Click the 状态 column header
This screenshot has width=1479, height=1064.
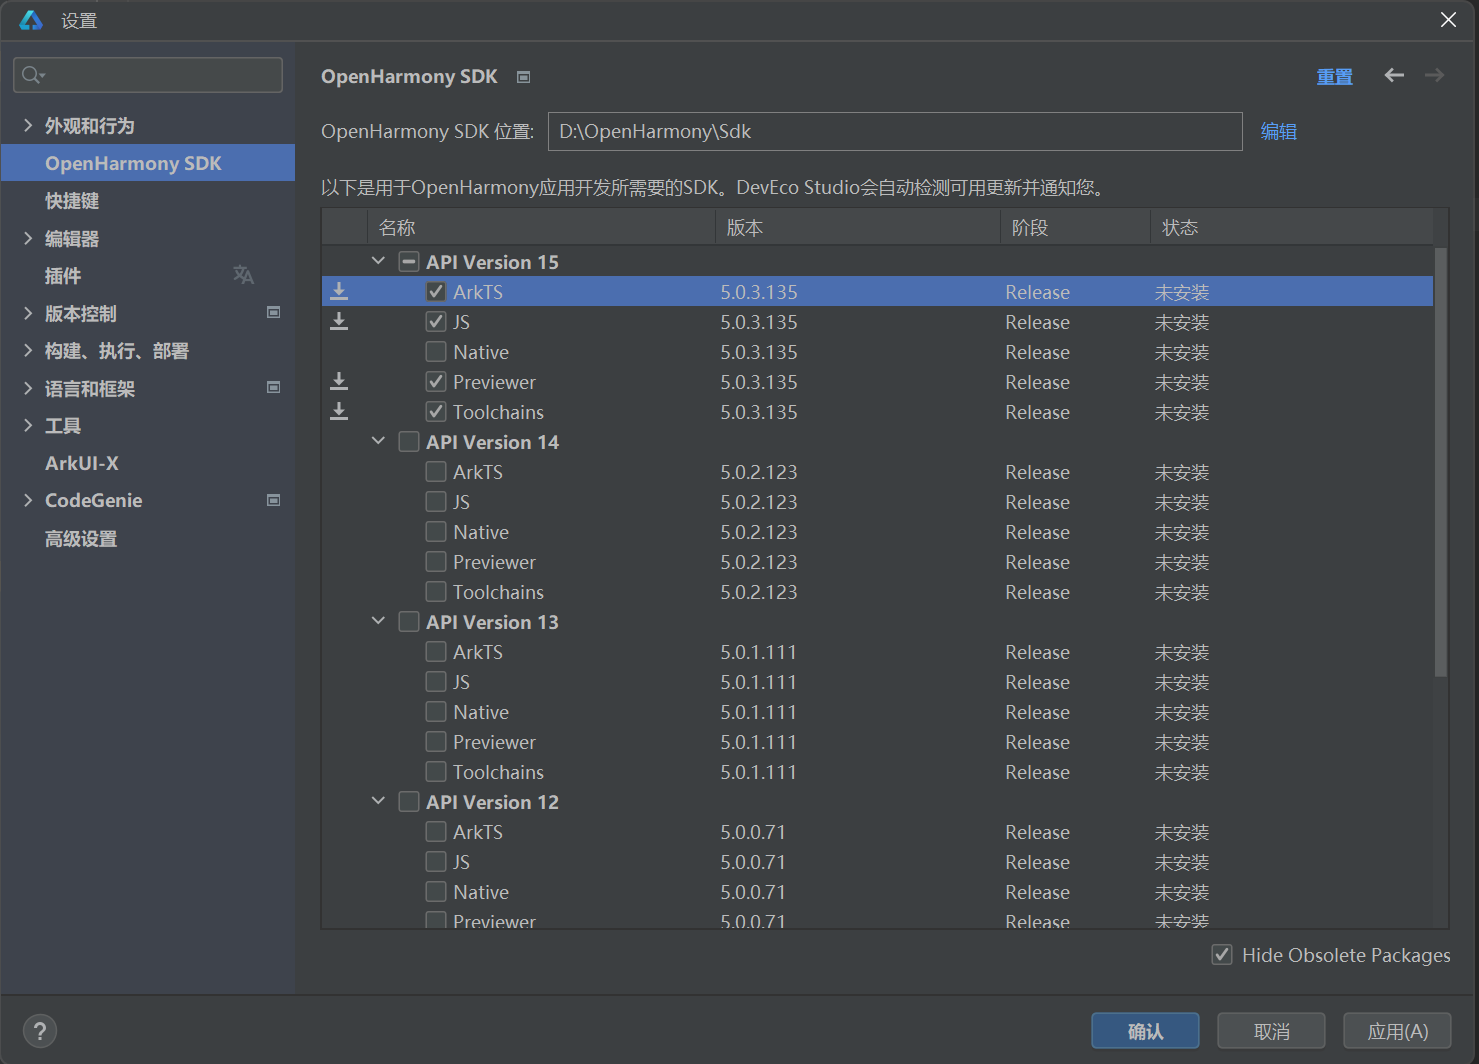pyautogui.click(x=1292, y=227)
